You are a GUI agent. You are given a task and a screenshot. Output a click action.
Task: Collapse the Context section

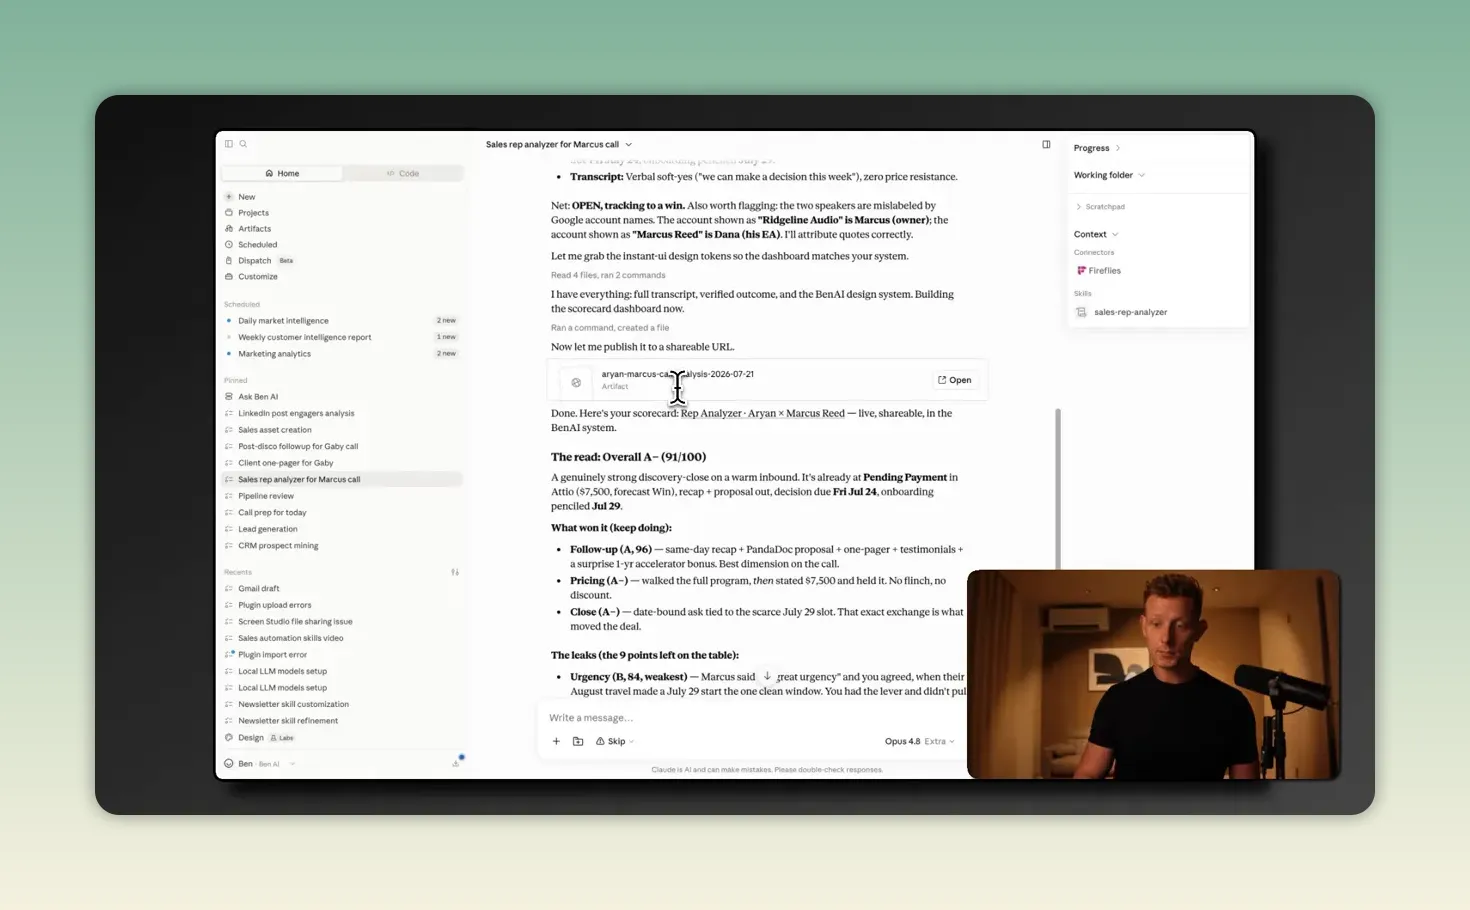click(1096, 234)
